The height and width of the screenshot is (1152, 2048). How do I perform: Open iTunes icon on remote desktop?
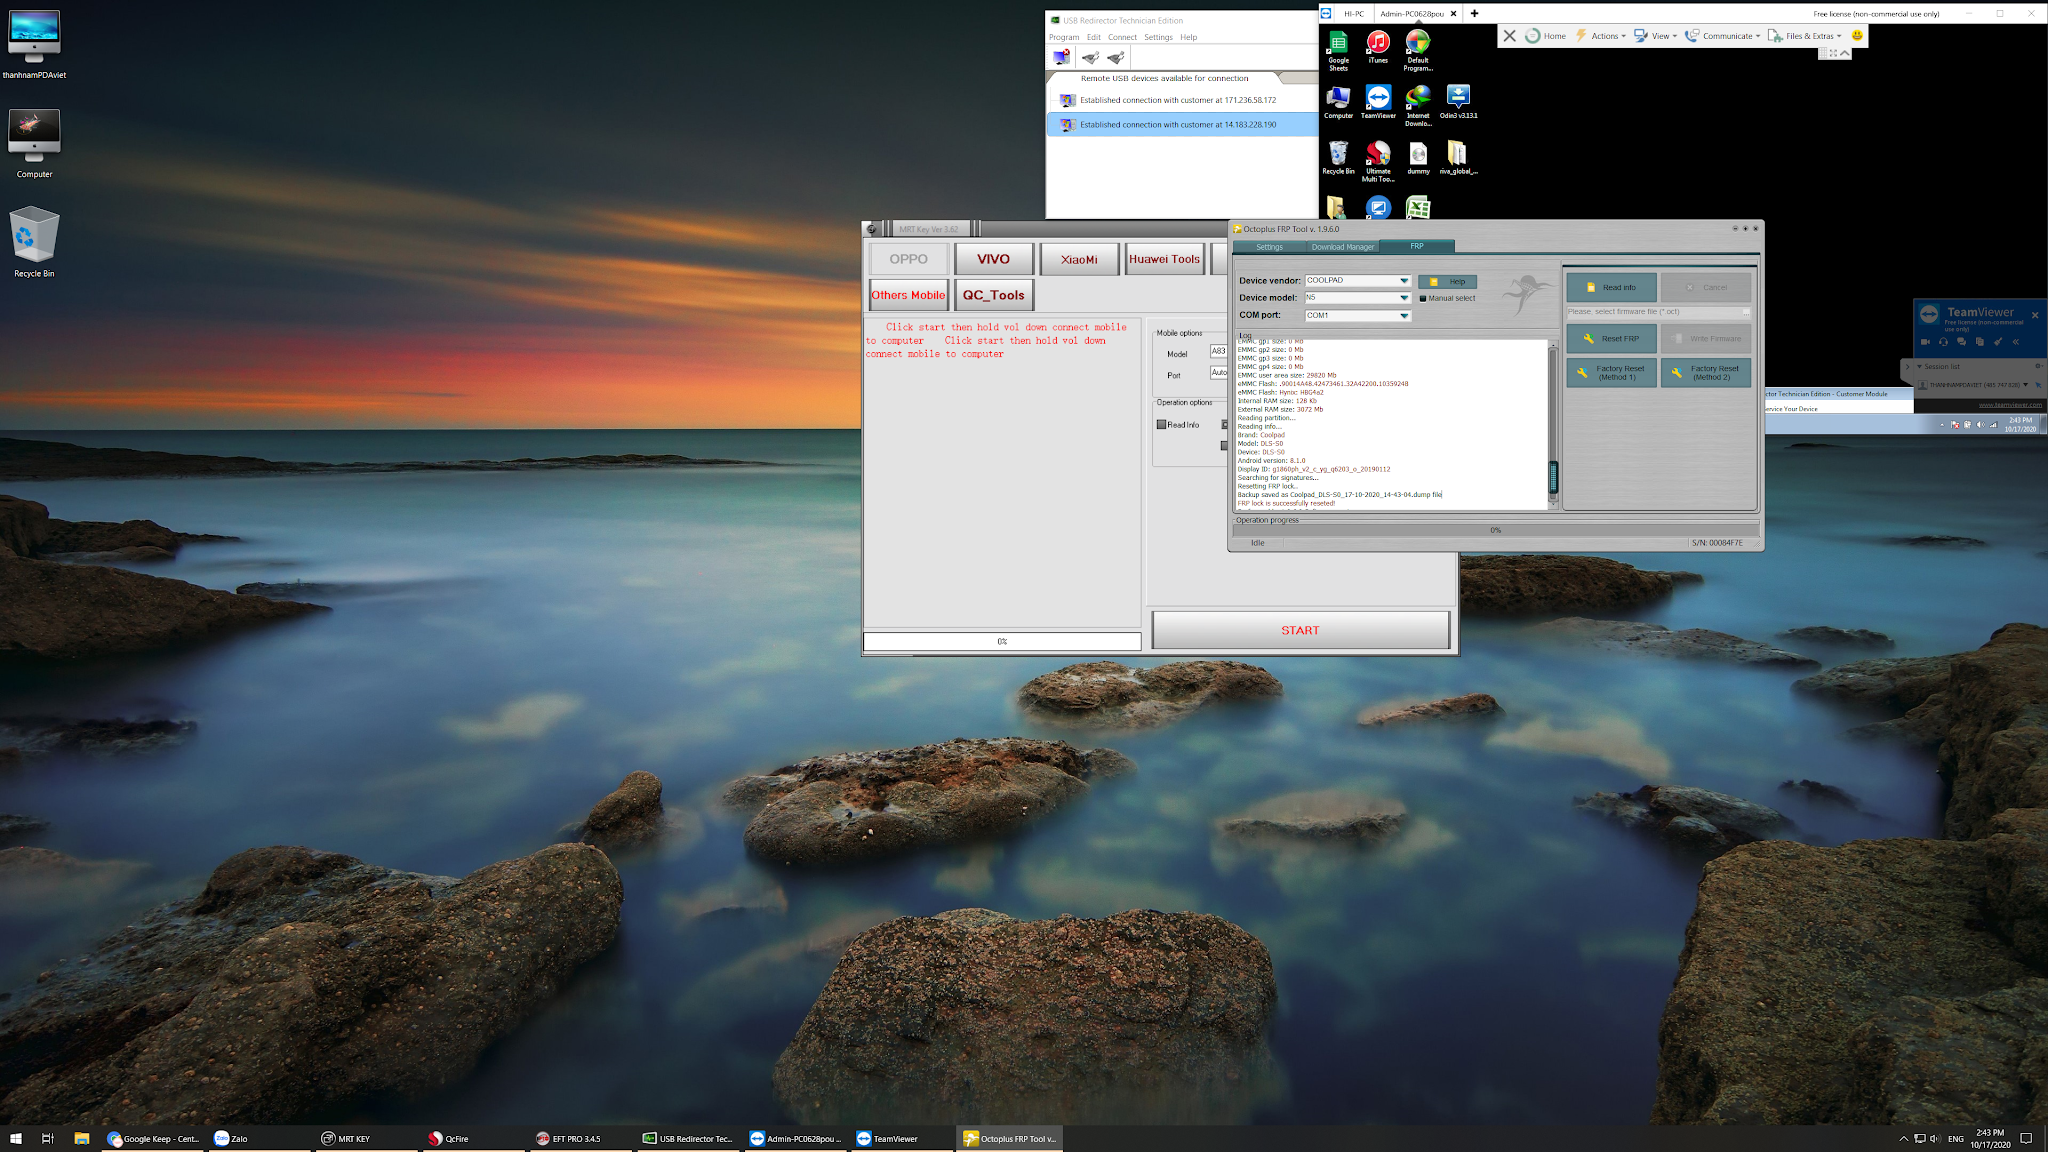(1378, 46)
